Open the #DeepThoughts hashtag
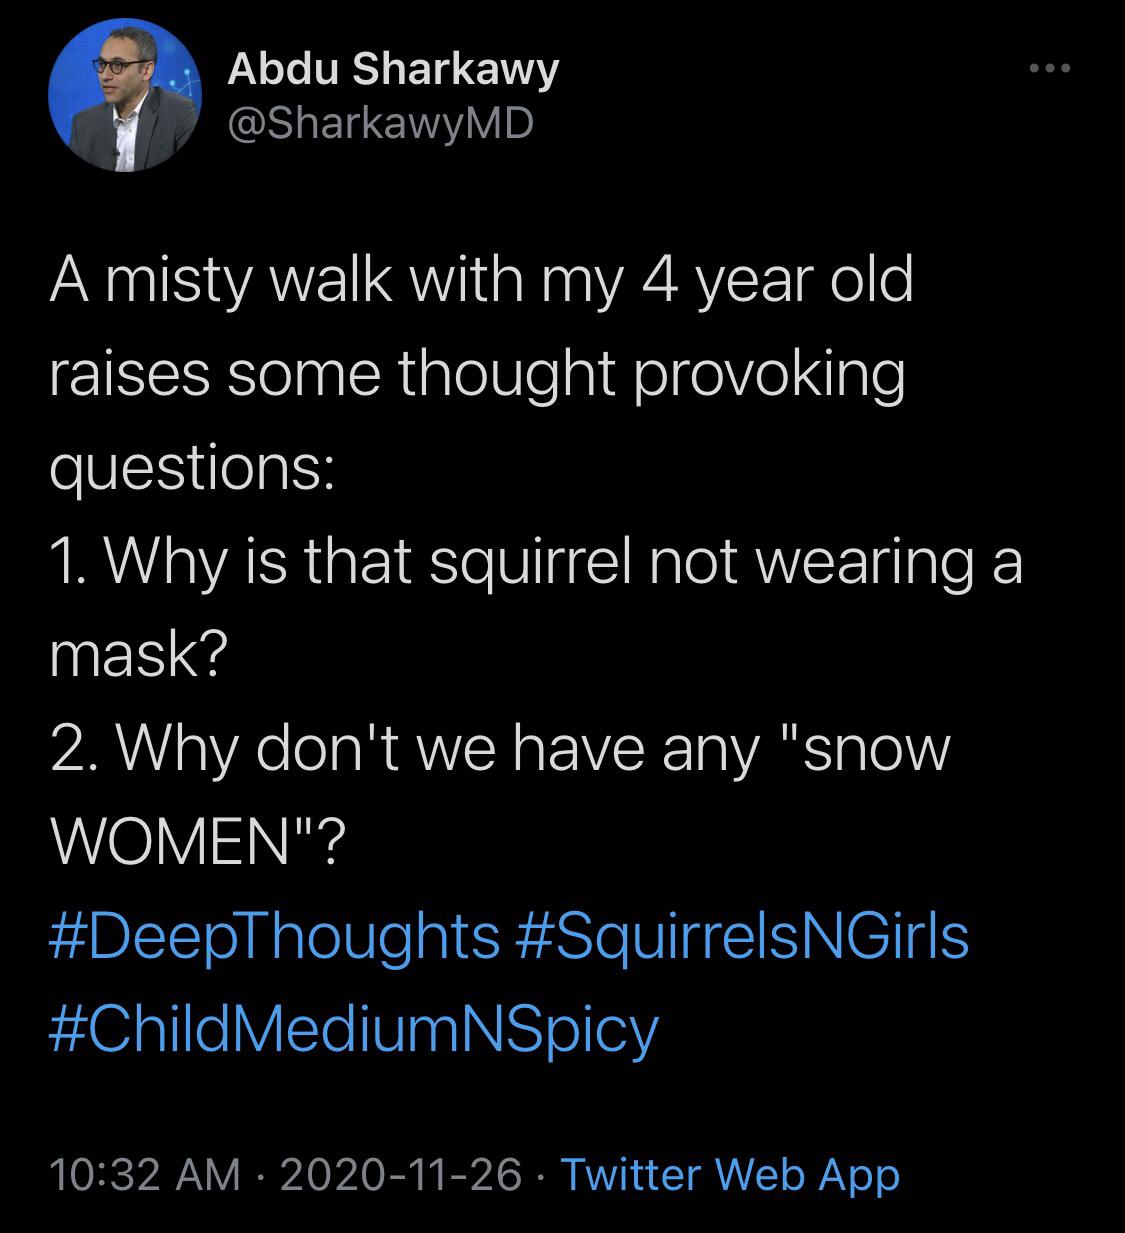This screenshot has width=1125, height=1233. coord(274,936)
